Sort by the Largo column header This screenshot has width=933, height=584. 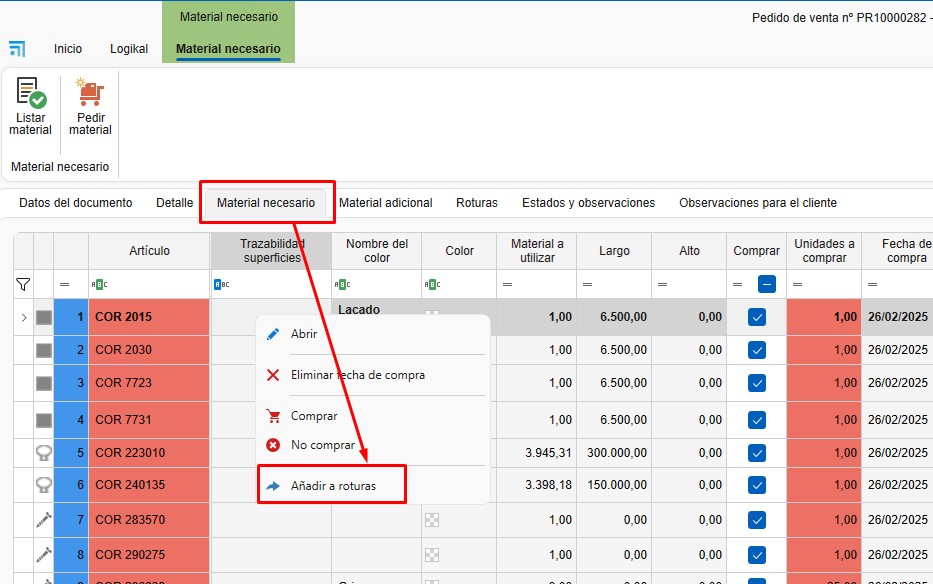pos(614,251)
